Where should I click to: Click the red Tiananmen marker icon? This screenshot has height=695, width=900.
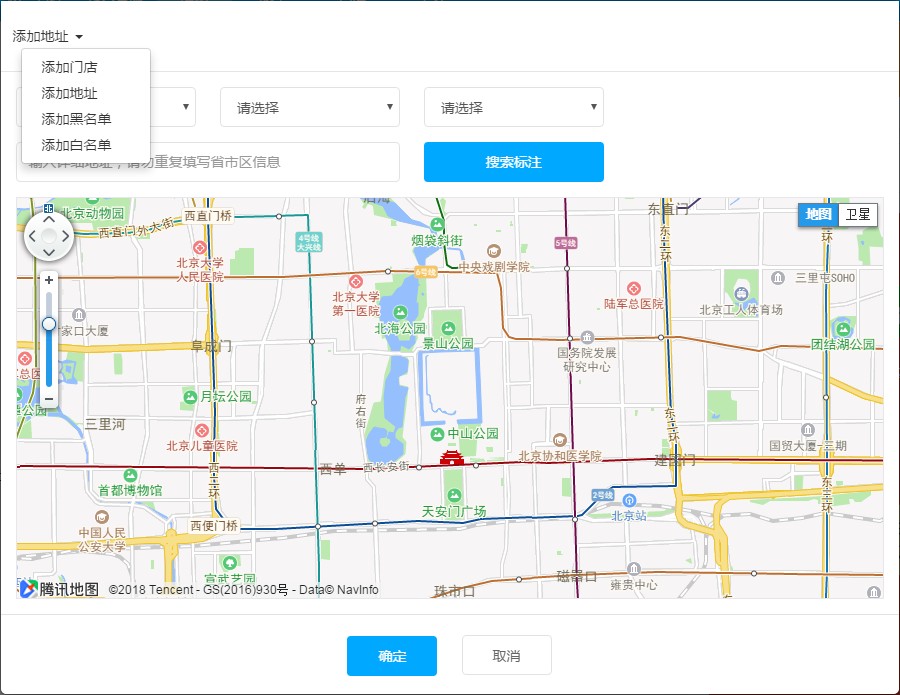pos(452,457)
